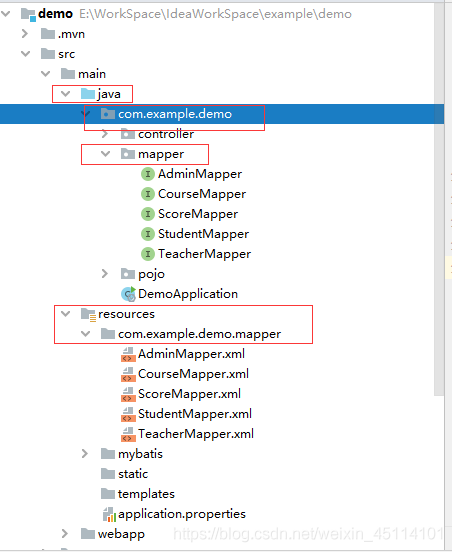Click the blue java source folder icon

point(88,94)
